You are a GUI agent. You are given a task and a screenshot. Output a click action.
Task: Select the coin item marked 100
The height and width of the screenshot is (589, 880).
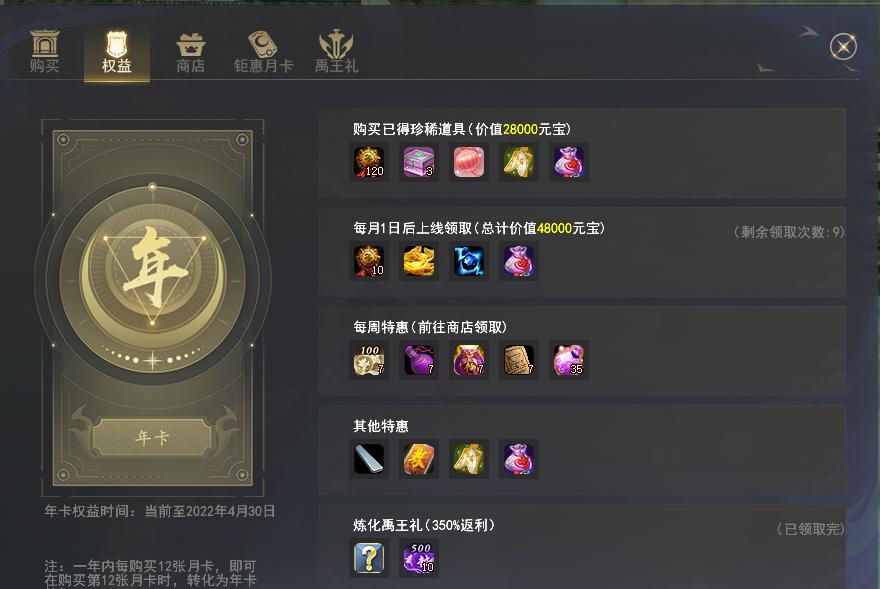(369, 360)
